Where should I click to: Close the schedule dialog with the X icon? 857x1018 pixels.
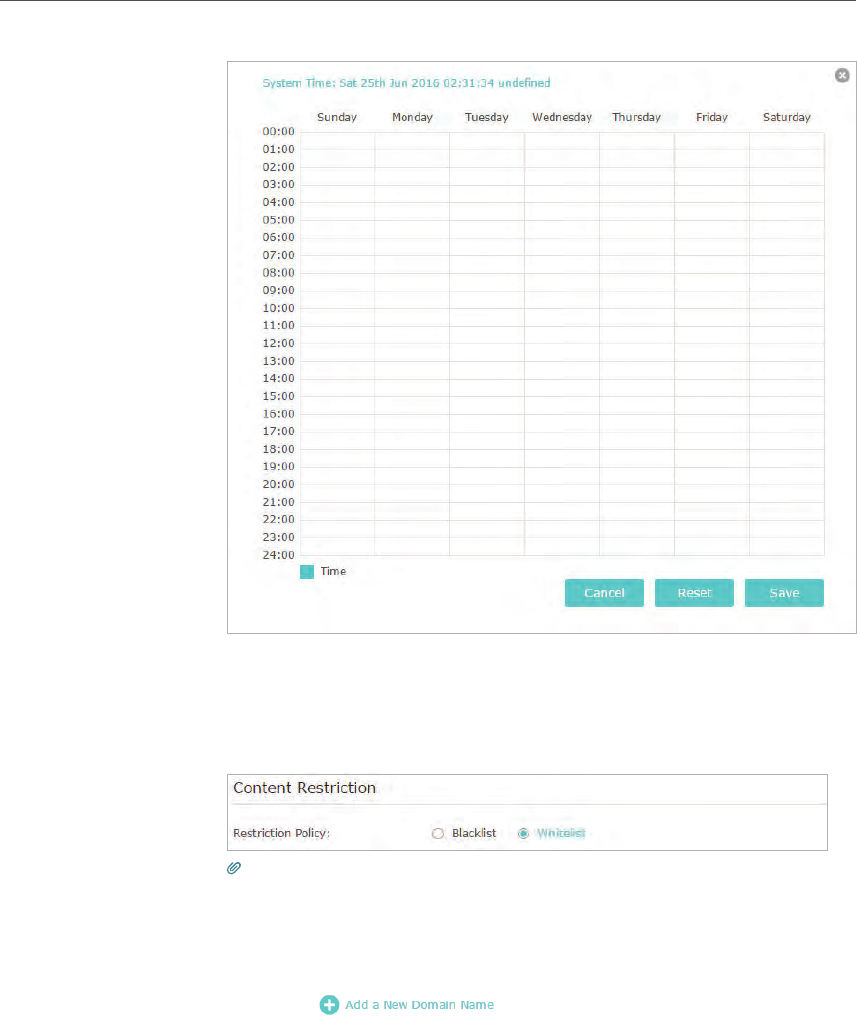(x=842, y=75)
